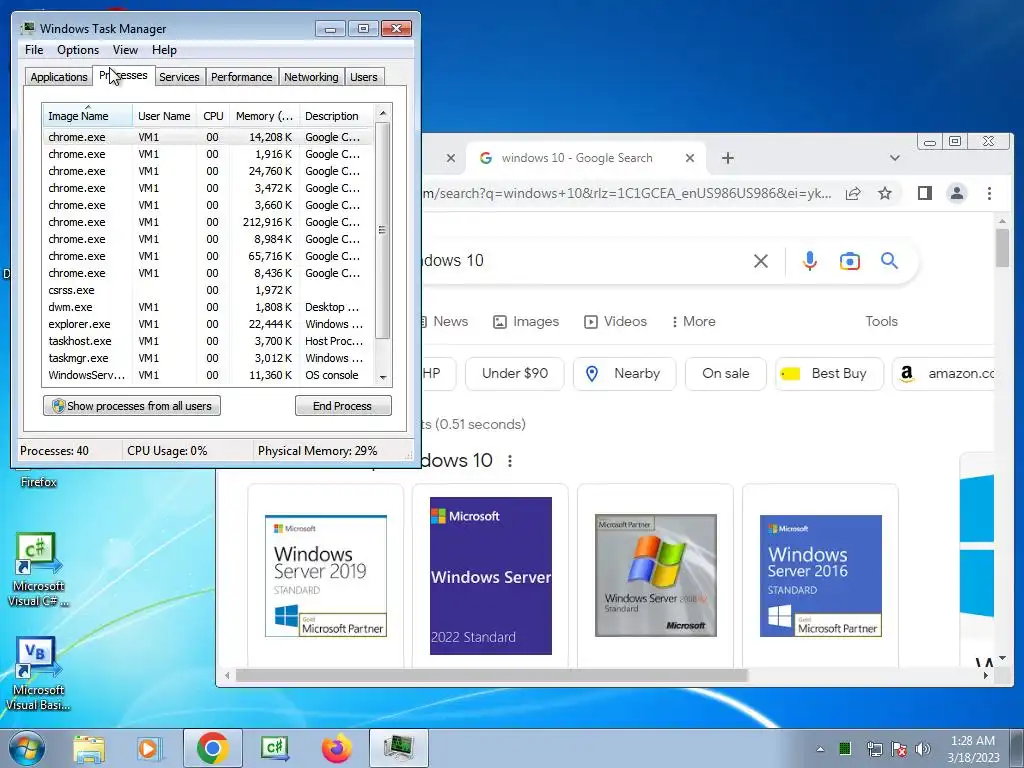Open Windows Server 2016 product thumbnail
This screenshot has height=768, width=1024.
pyautogui.click(x=820, y=575)
